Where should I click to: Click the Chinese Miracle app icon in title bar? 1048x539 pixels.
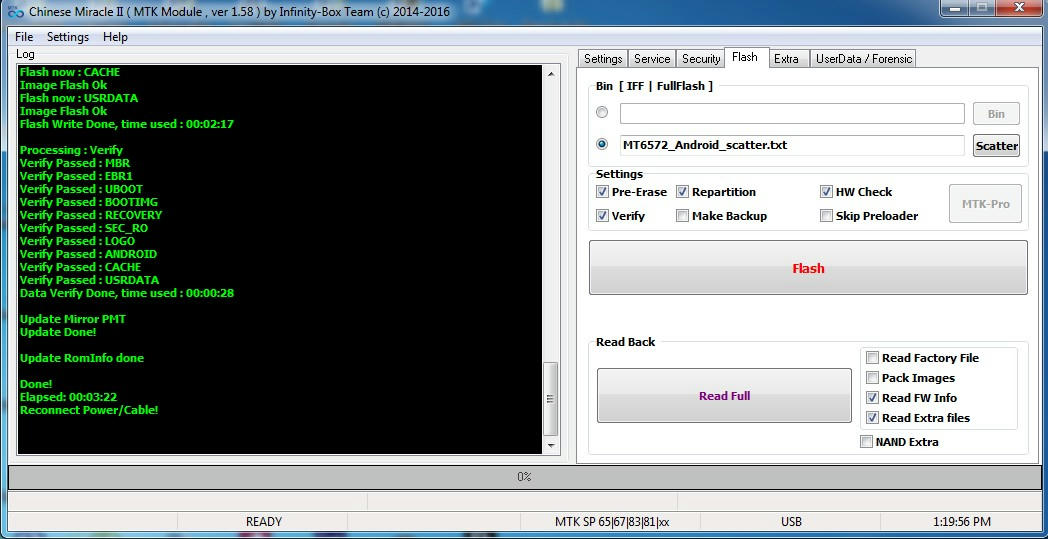14,12
